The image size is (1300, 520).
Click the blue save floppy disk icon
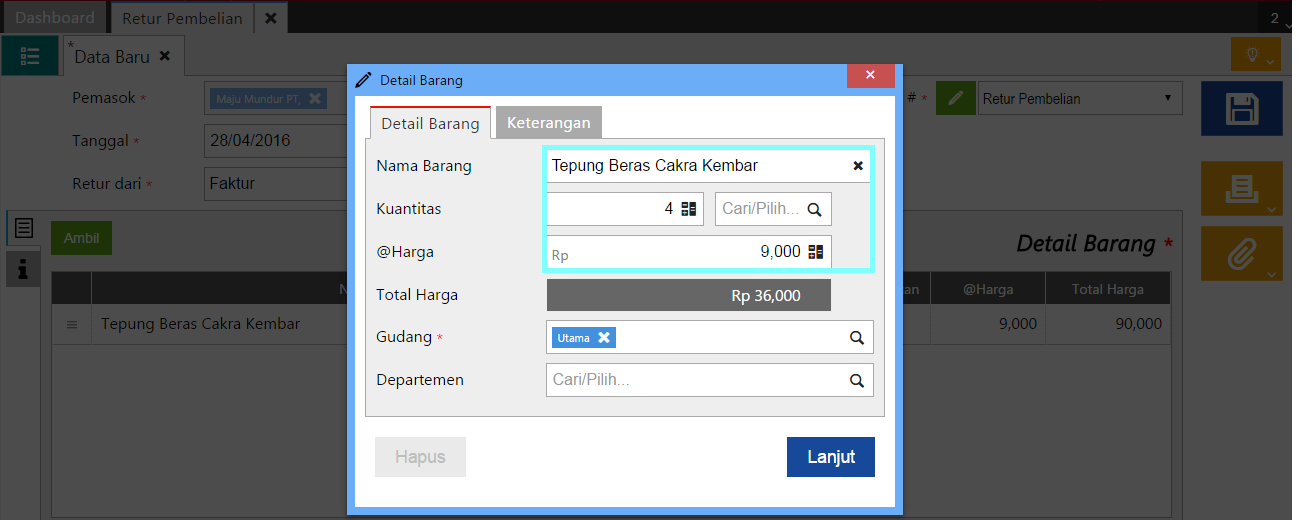(x=1241, y=108)
